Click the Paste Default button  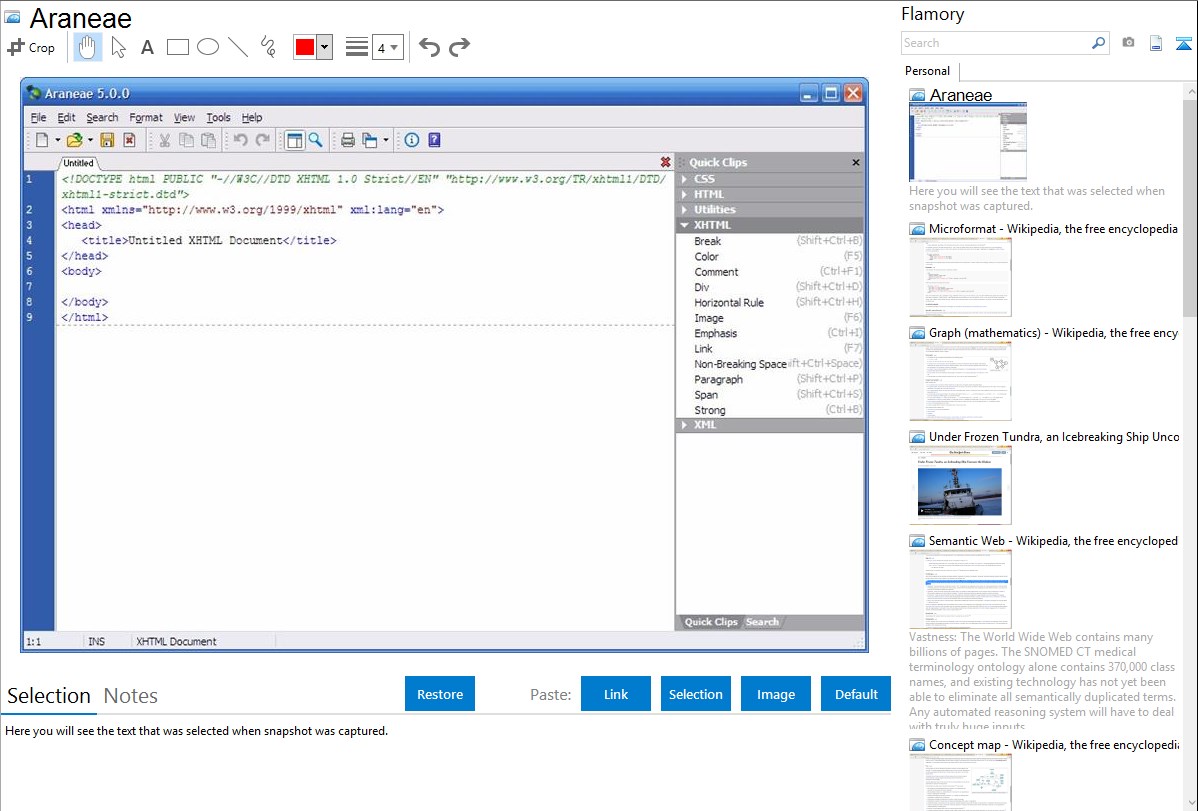coord(856,694)
